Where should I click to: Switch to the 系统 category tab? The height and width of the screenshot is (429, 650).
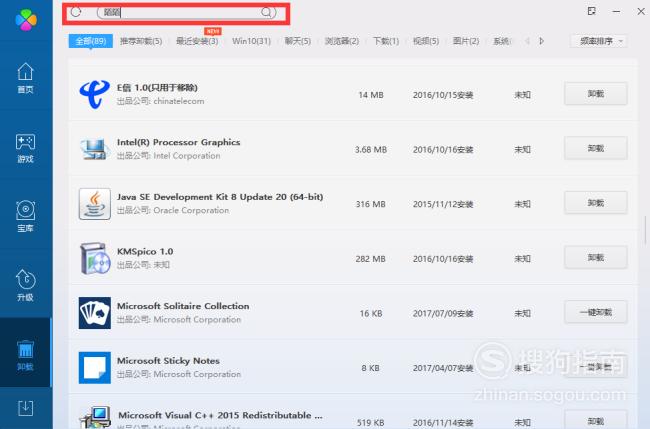pyautogui.click(x=502, y=41)
